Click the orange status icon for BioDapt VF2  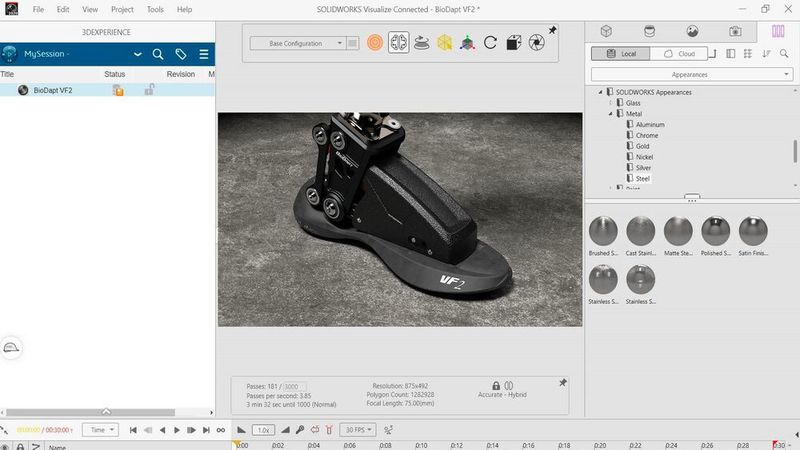tap(118, 90)
